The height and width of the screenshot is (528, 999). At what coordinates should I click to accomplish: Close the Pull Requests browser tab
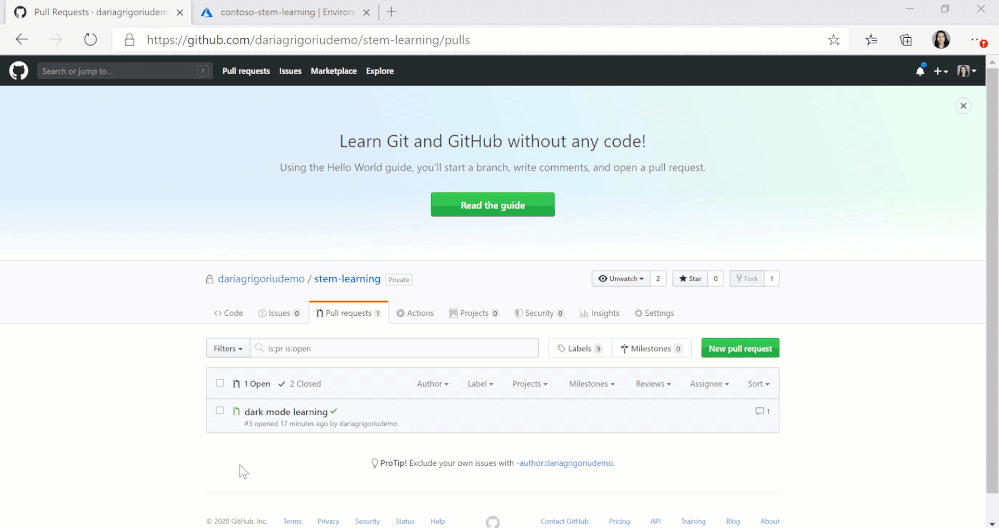(x=180, y=12)
